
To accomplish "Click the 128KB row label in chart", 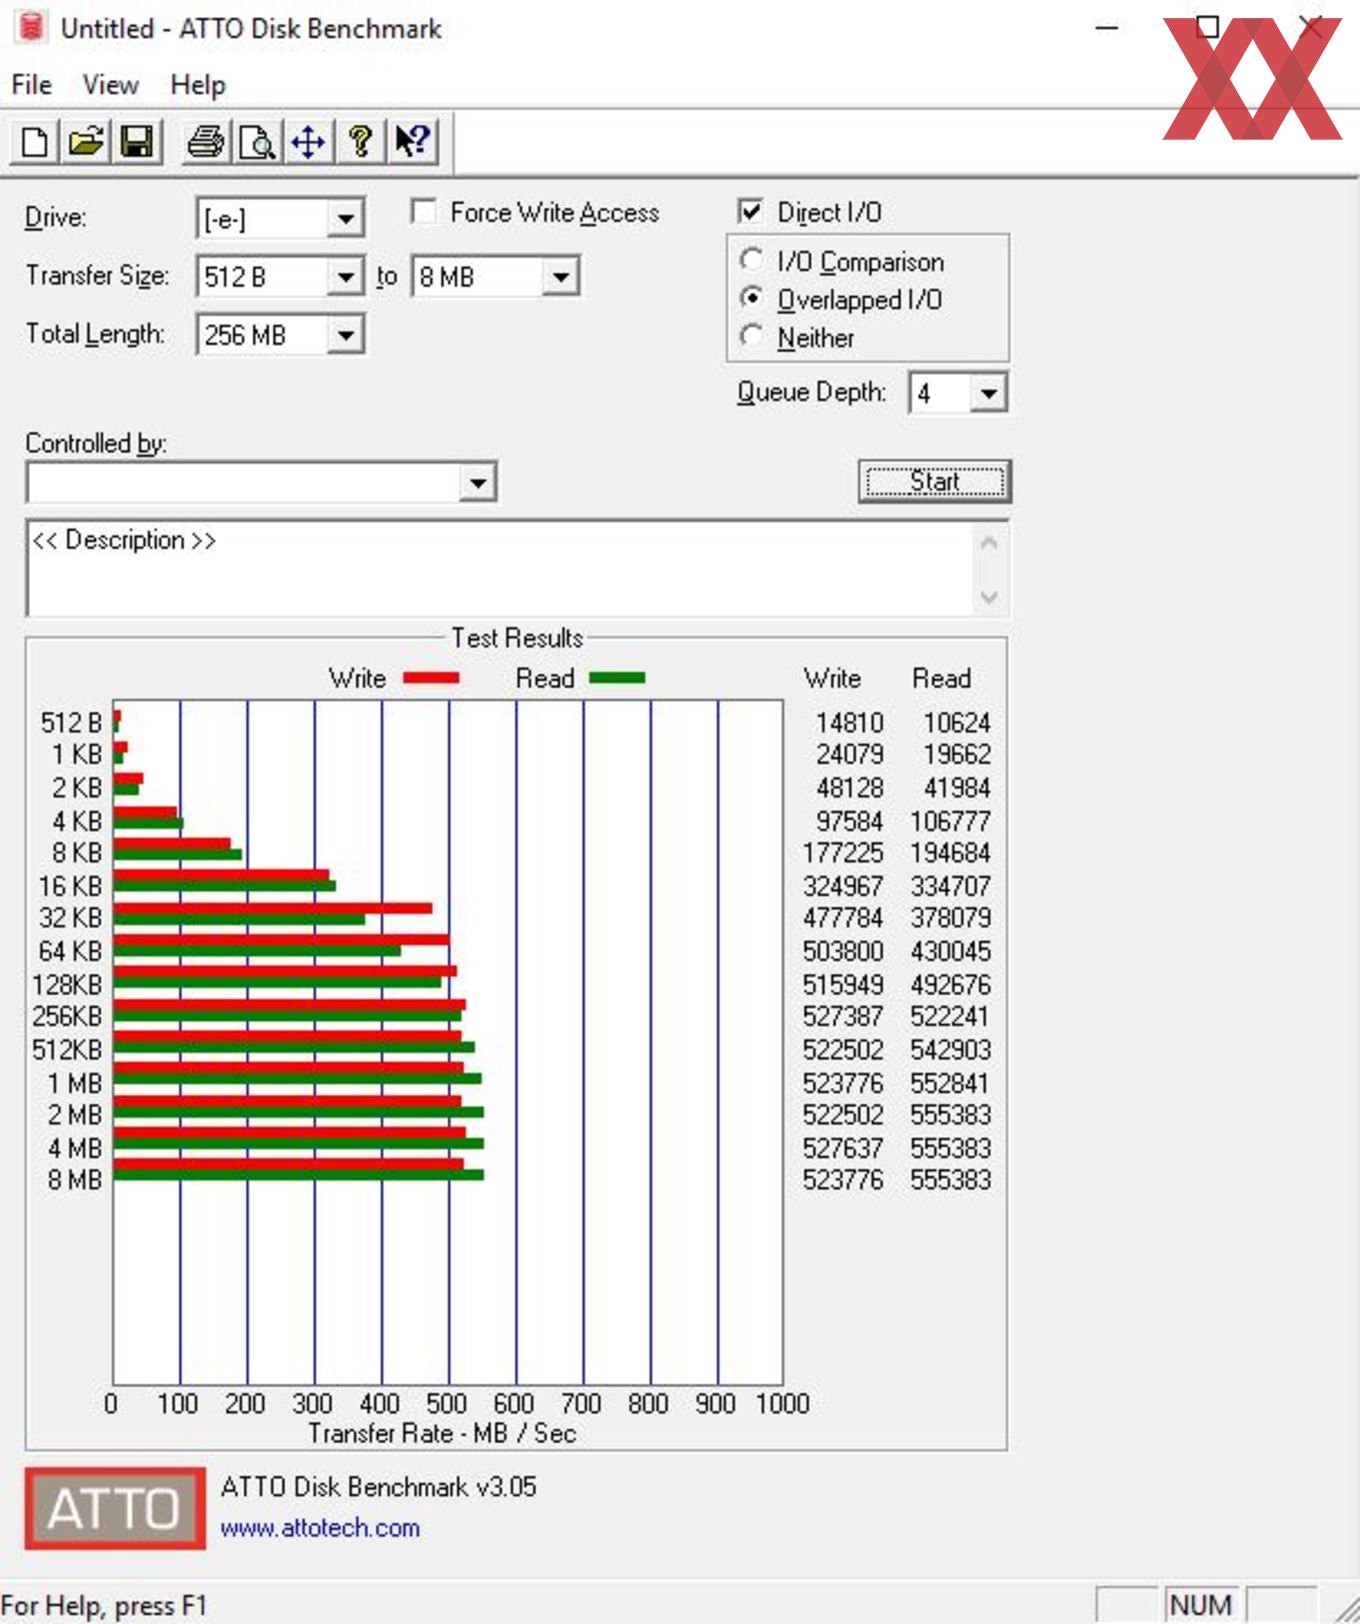I will (67, 985).
